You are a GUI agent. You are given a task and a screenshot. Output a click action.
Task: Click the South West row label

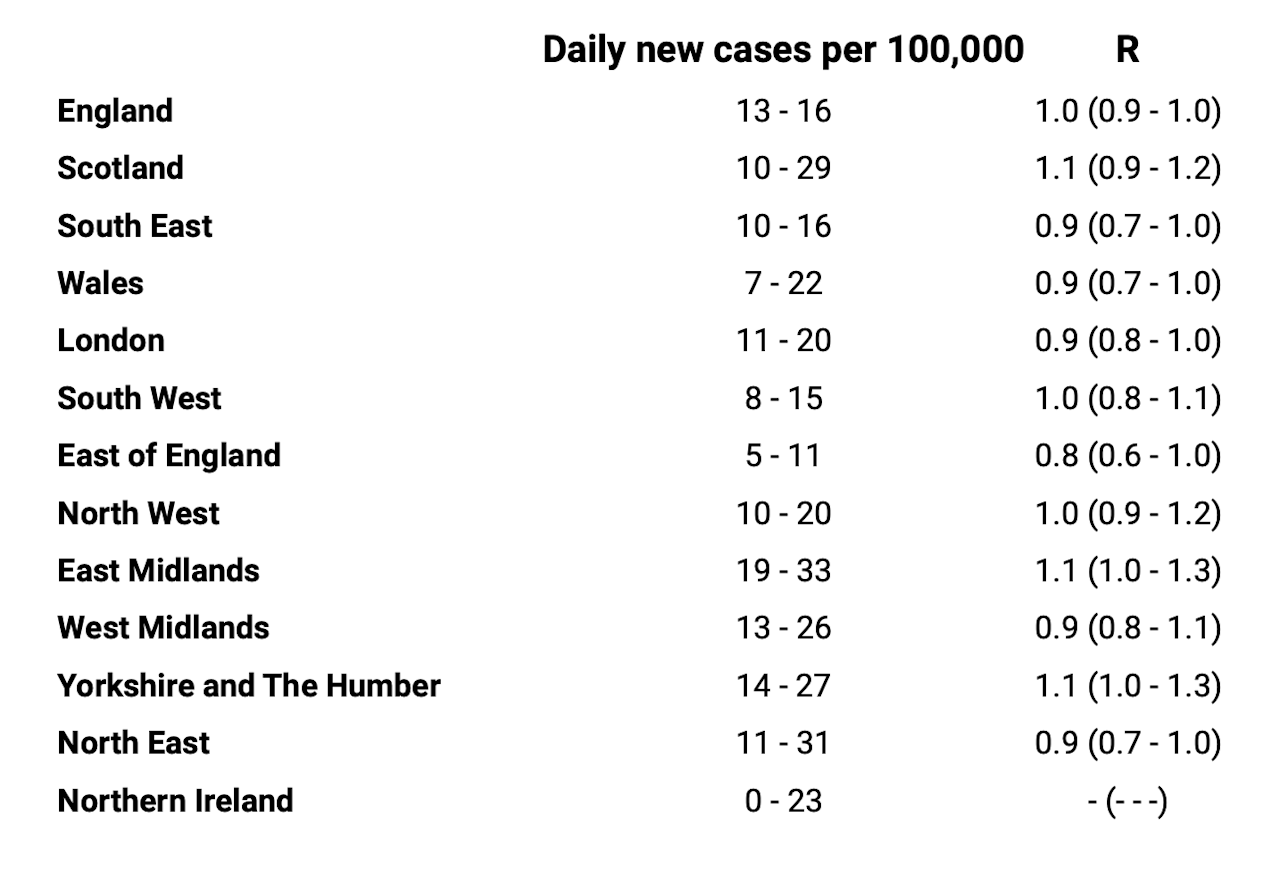139,398
